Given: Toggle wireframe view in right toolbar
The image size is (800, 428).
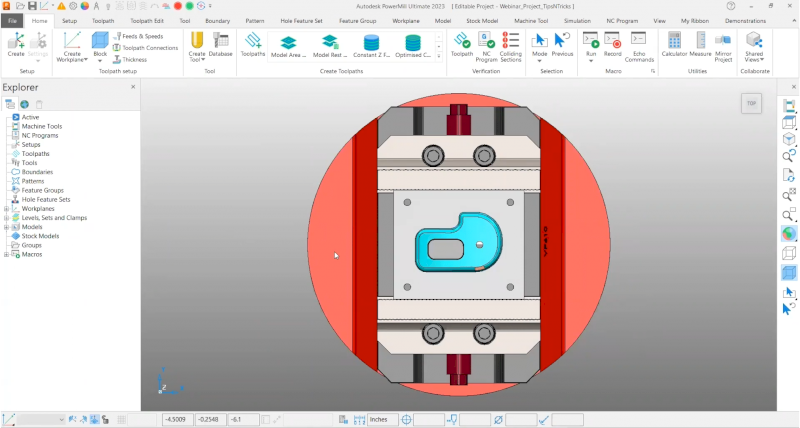Looking at the screenshot, I should coord(789,253).
